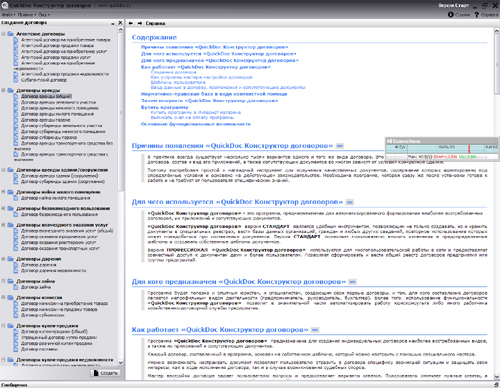Image resolution: width=500 pixels, height=388 pixels.
Task: Click top button beside Для чего используется heading
Action: [350, 202]
